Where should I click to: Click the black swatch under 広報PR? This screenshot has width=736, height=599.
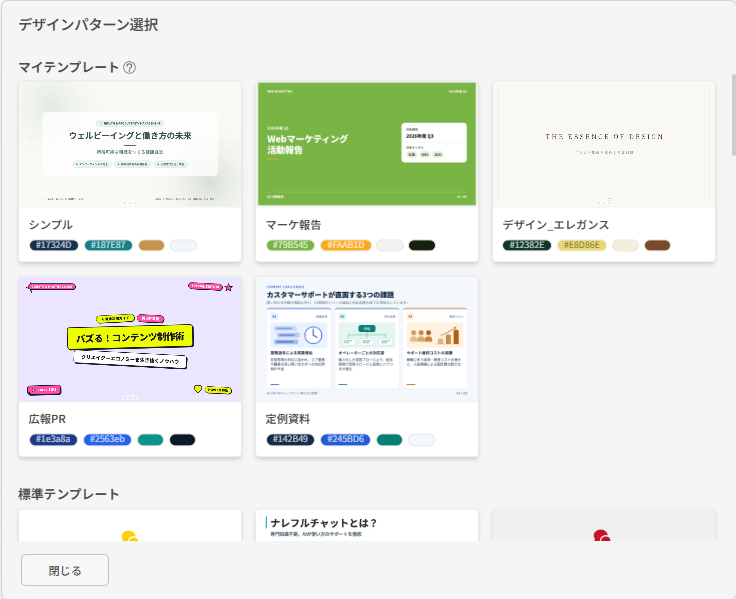182,439
